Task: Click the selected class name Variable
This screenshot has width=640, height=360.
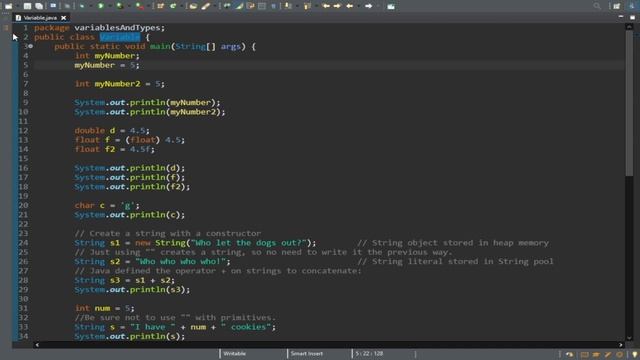Action: point(120,37)
